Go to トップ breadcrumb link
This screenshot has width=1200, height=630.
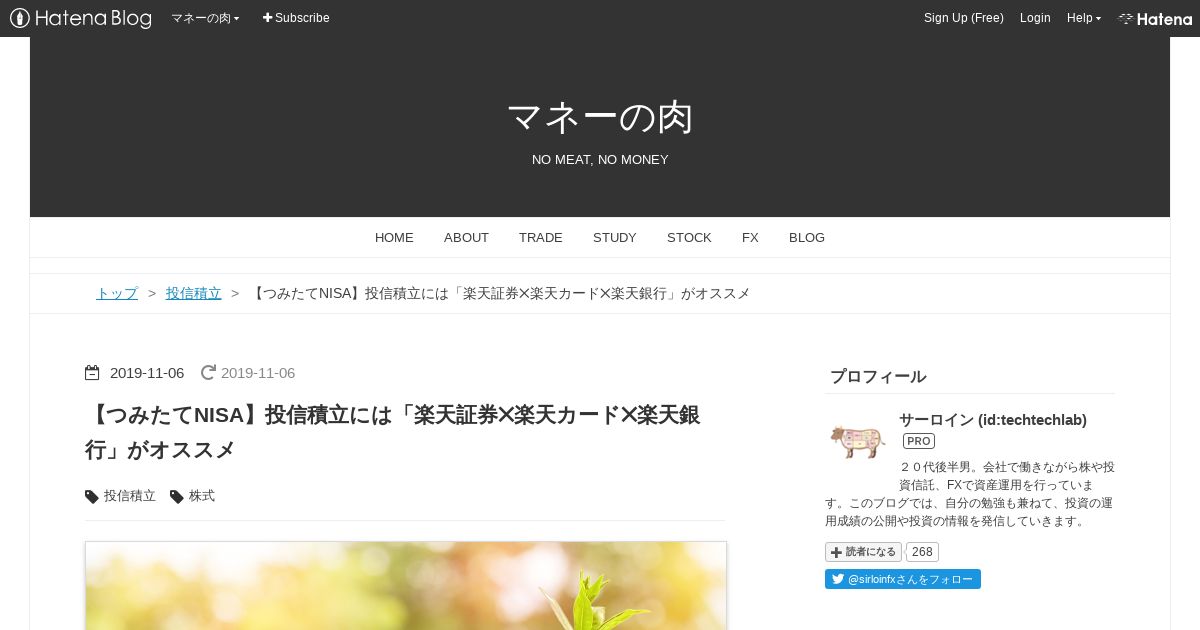[x=117, y=293]
